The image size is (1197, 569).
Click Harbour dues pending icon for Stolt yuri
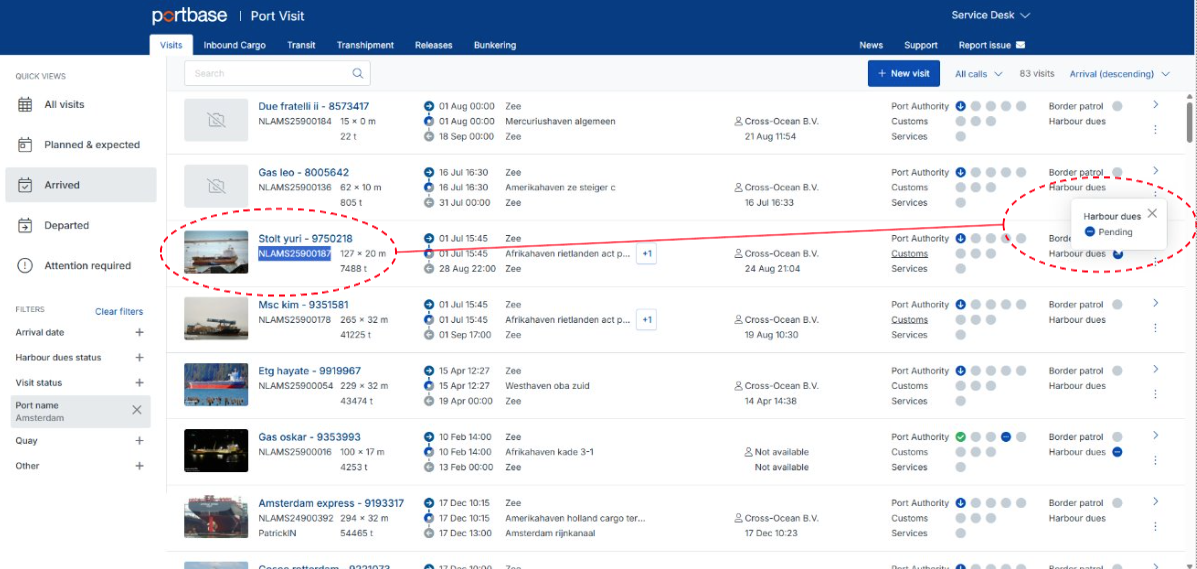coord(1117,254)
